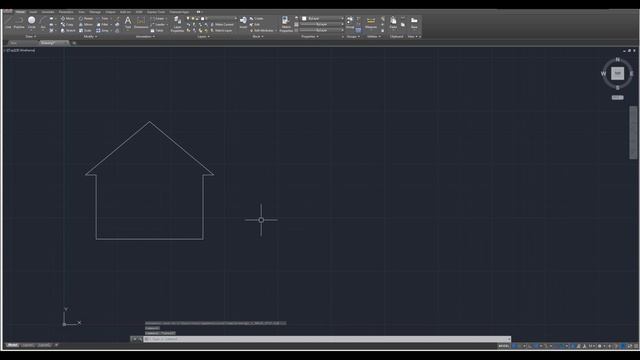Open customization menu in status bar
The image size is (640, 360).
636,346
